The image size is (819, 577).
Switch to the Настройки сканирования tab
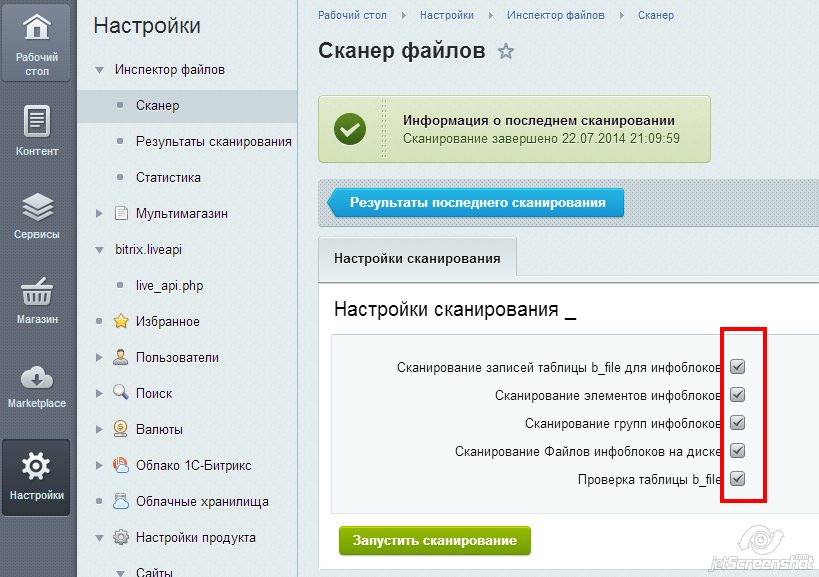(x=416, y=258)
